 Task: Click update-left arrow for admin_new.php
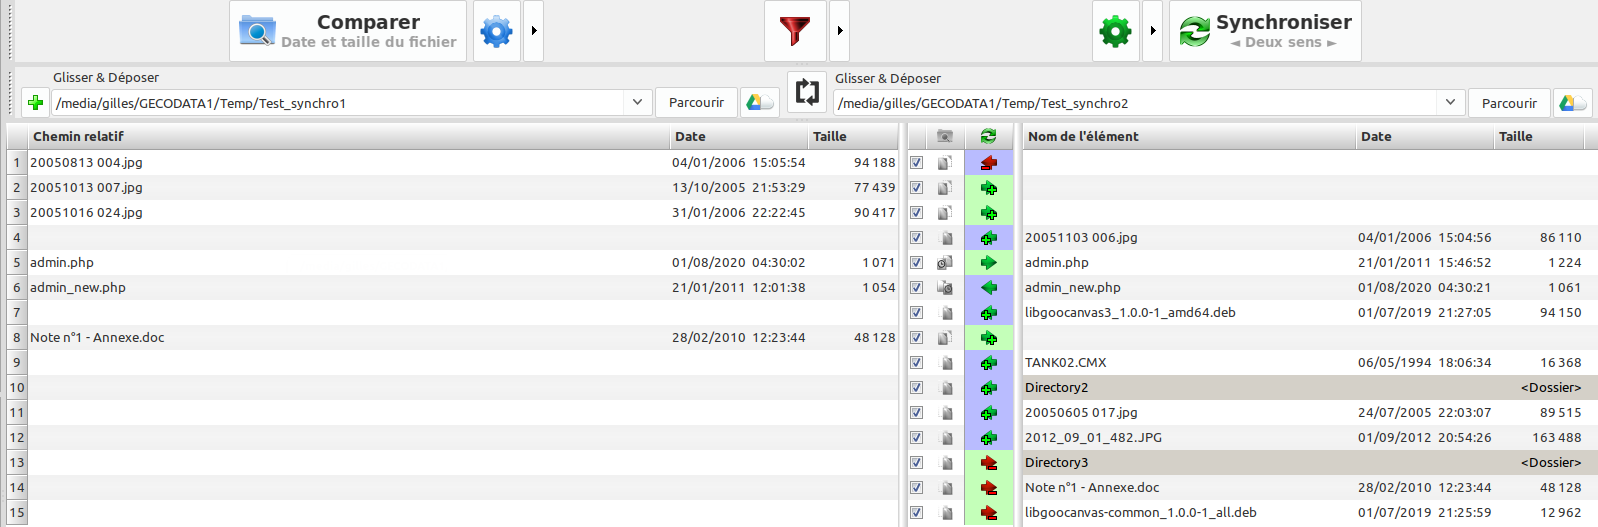(989, 288)
